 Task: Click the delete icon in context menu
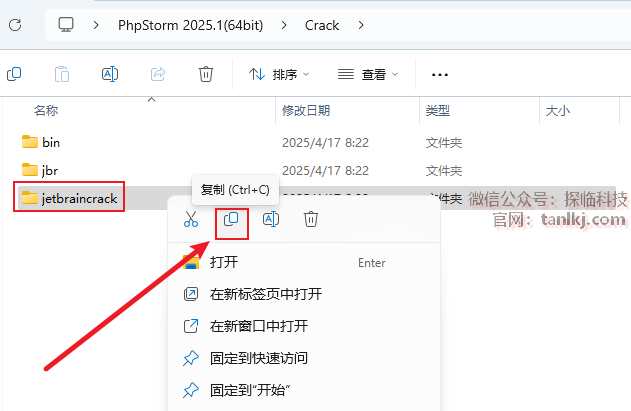(311, 219)
